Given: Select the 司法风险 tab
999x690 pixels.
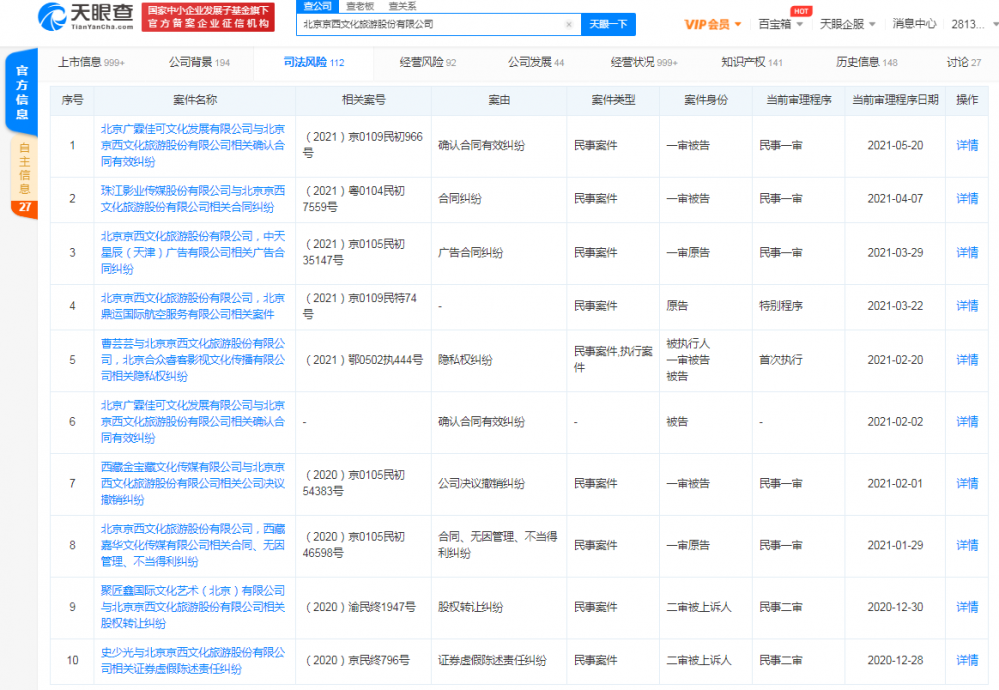Looking at the screenshot, I should [313, 62].
